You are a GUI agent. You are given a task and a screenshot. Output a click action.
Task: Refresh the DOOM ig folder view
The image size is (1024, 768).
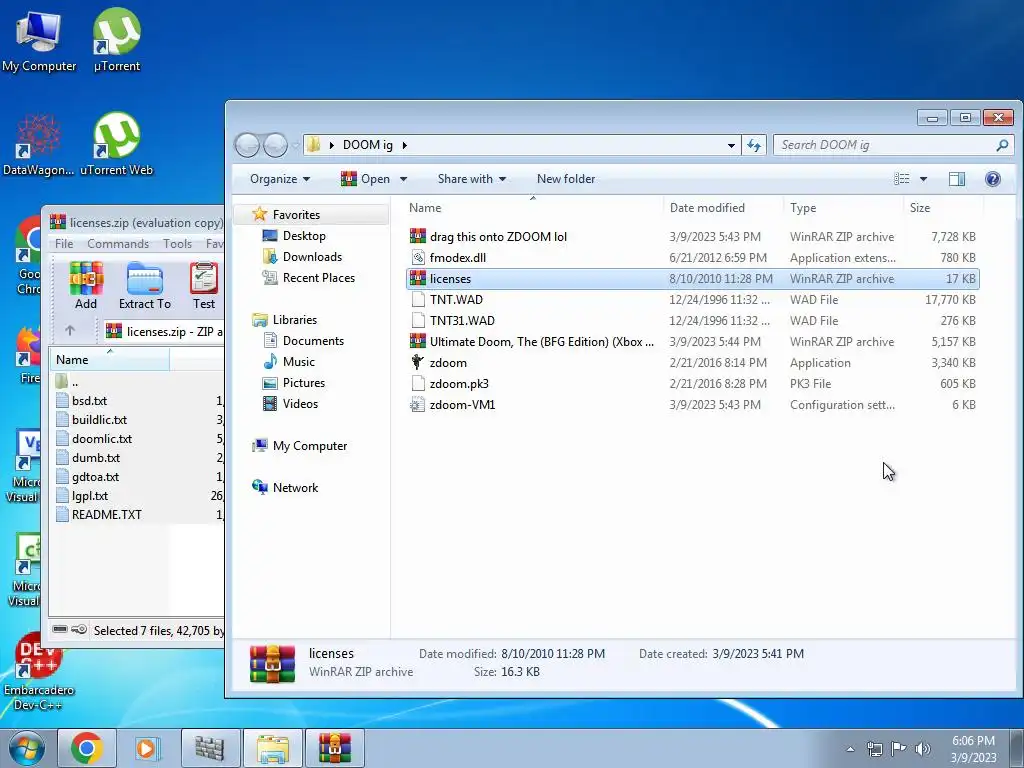[x=754, y=145]
